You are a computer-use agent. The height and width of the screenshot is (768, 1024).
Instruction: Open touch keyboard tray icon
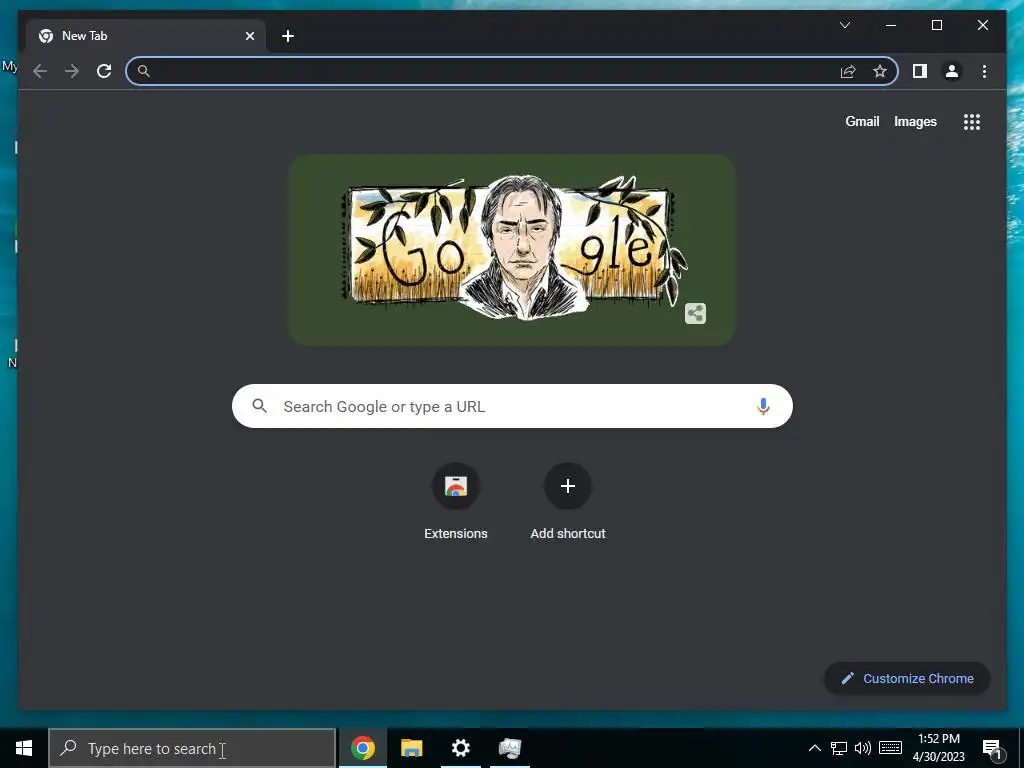coord(890,748)
